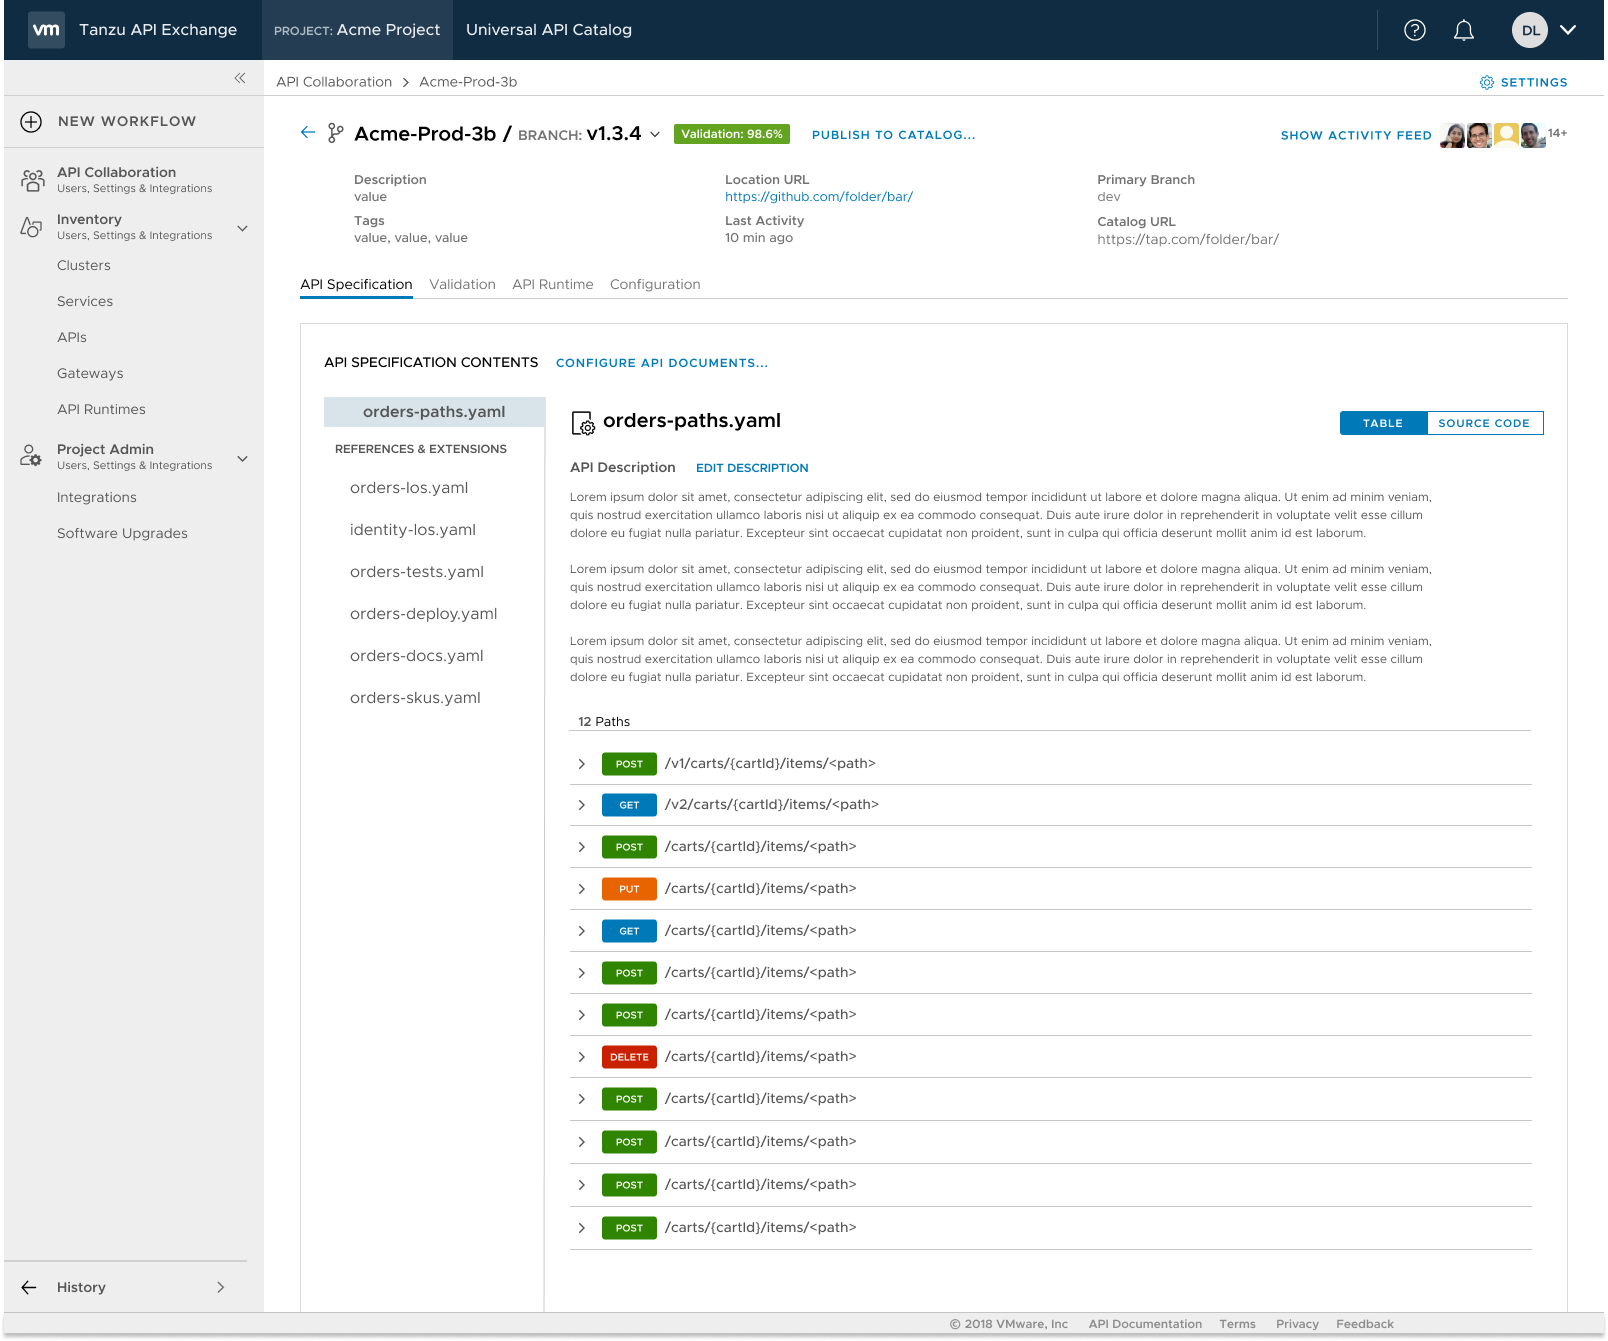Viewport: 1608px width, 1341px height.
Task: Click the API Documentation footer link
Action: [1145, 1324]
